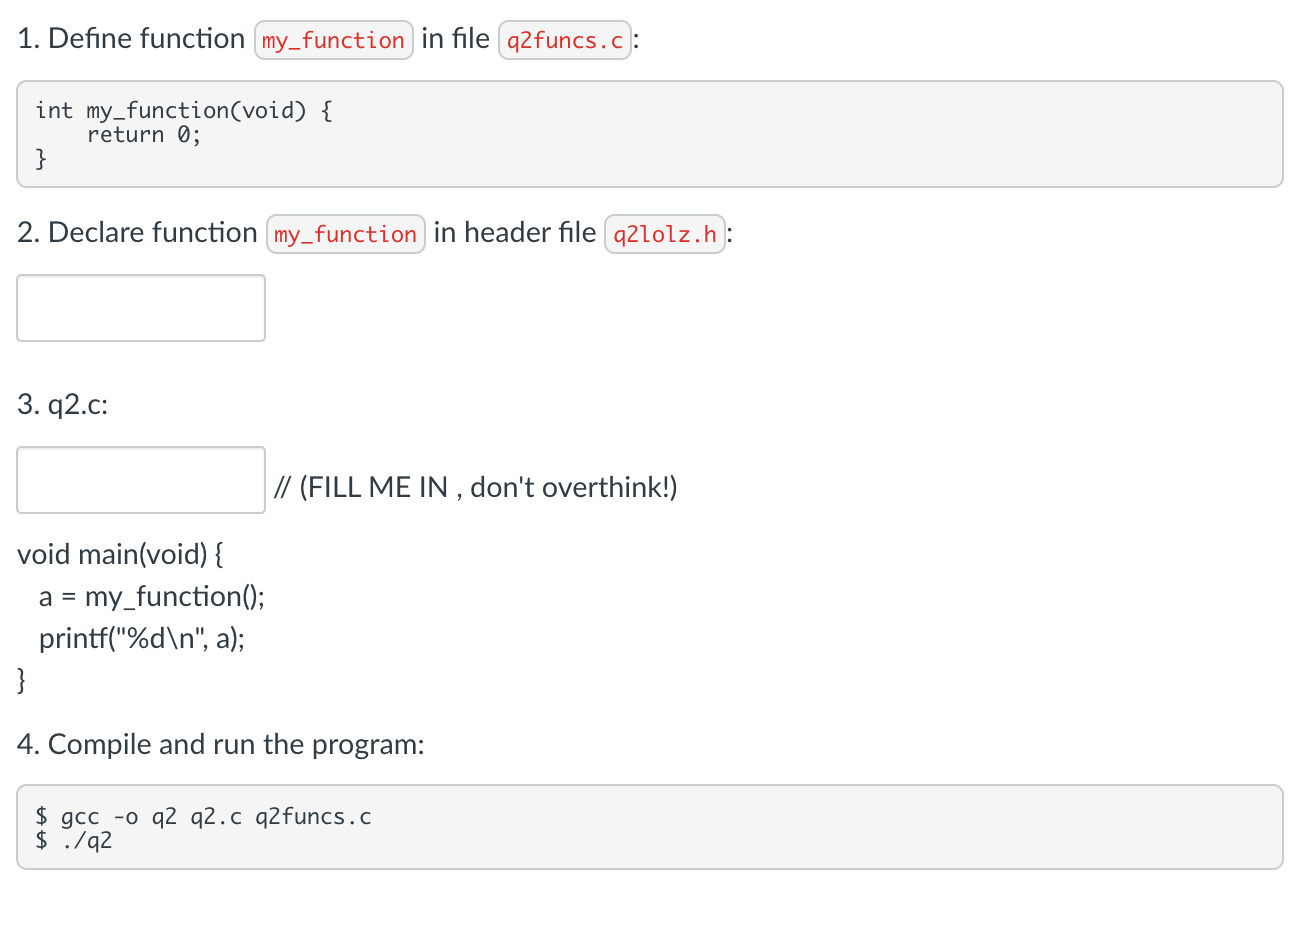Click the q2.c section heading
This screenshot has height=930, width=1304.
point(63,405)
